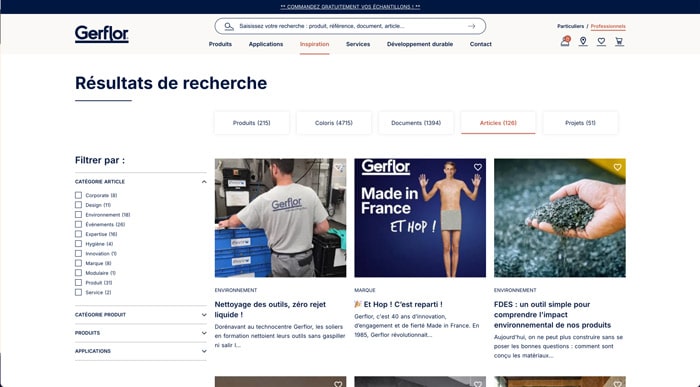Click the MARQUE label above Et Hop article

click(x=365, y=290)
